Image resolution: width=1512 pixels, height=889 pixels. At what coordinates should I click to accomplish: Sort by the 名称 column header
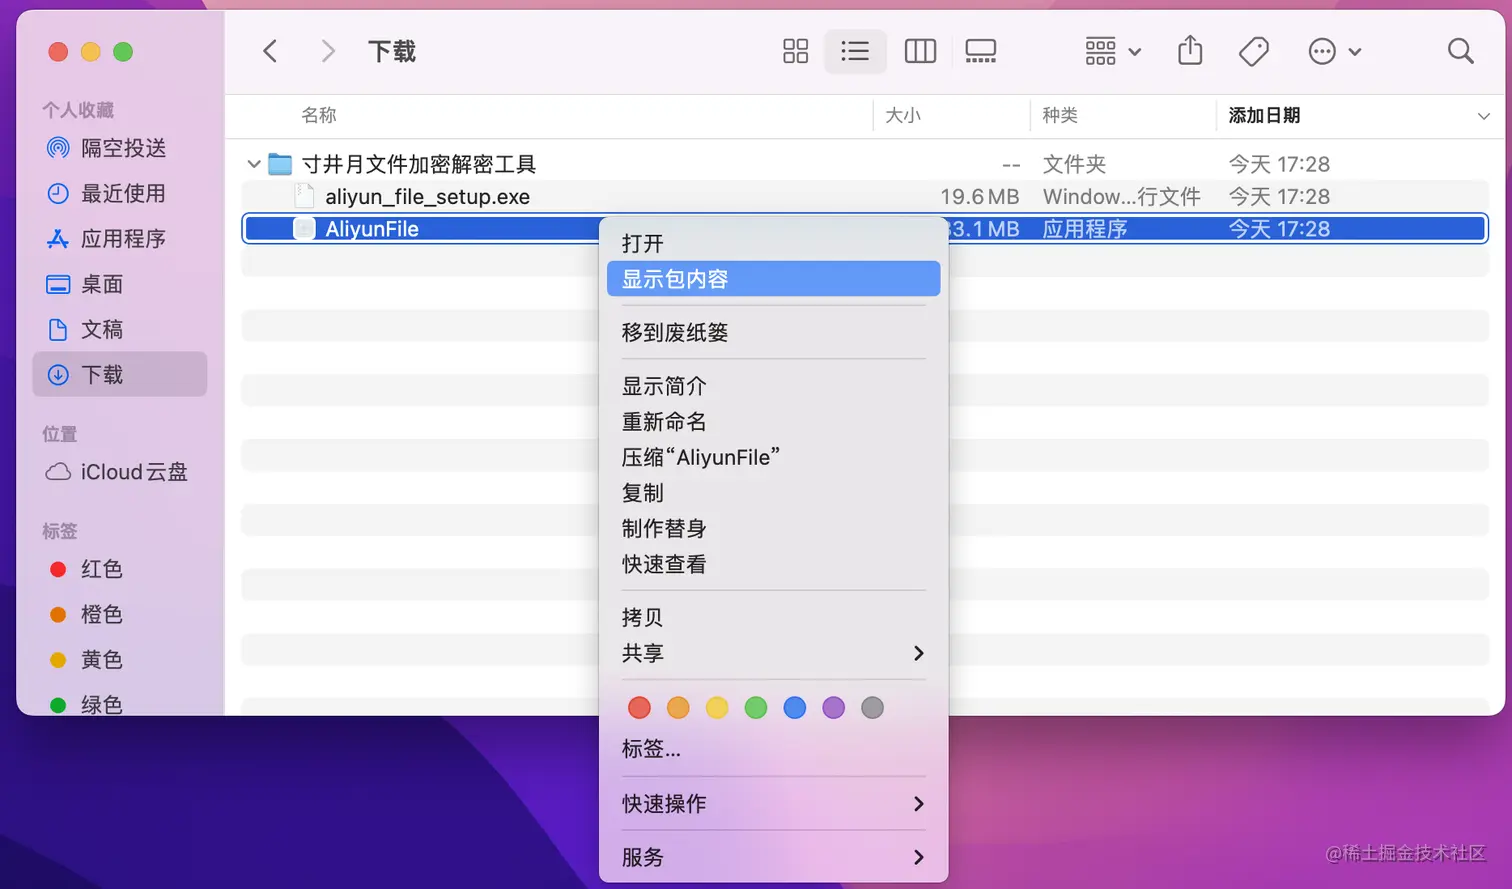click(319, 115)
